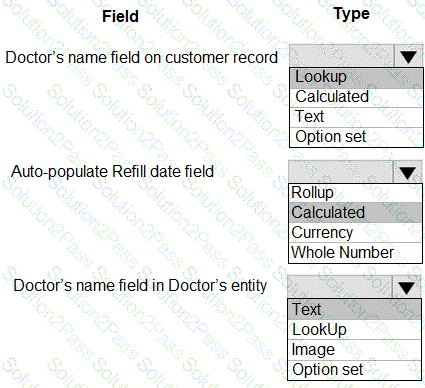Select Whole Number for Refill date field
425x388 pixels.
pos(355,253)
